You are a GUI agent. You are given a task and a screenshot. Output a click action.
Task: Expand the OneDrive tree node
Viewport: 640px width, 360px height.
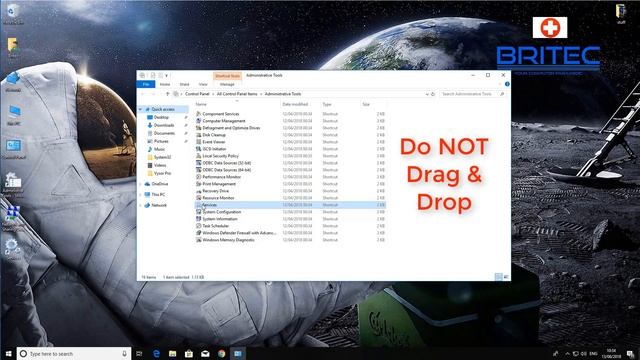point(140,184)
